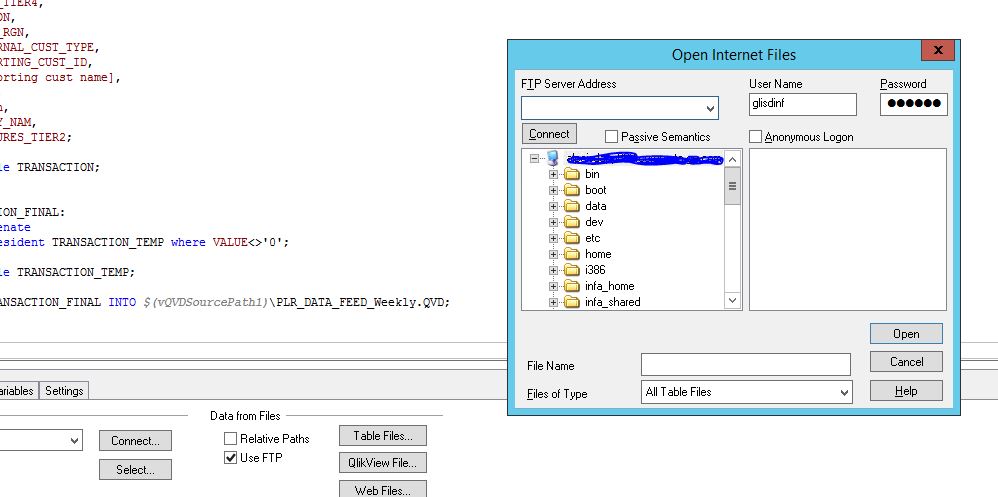Open the Files of Type dropdown
Image resolution: width=998 pixels, height=497 pixels.
[x=844, y=392]
